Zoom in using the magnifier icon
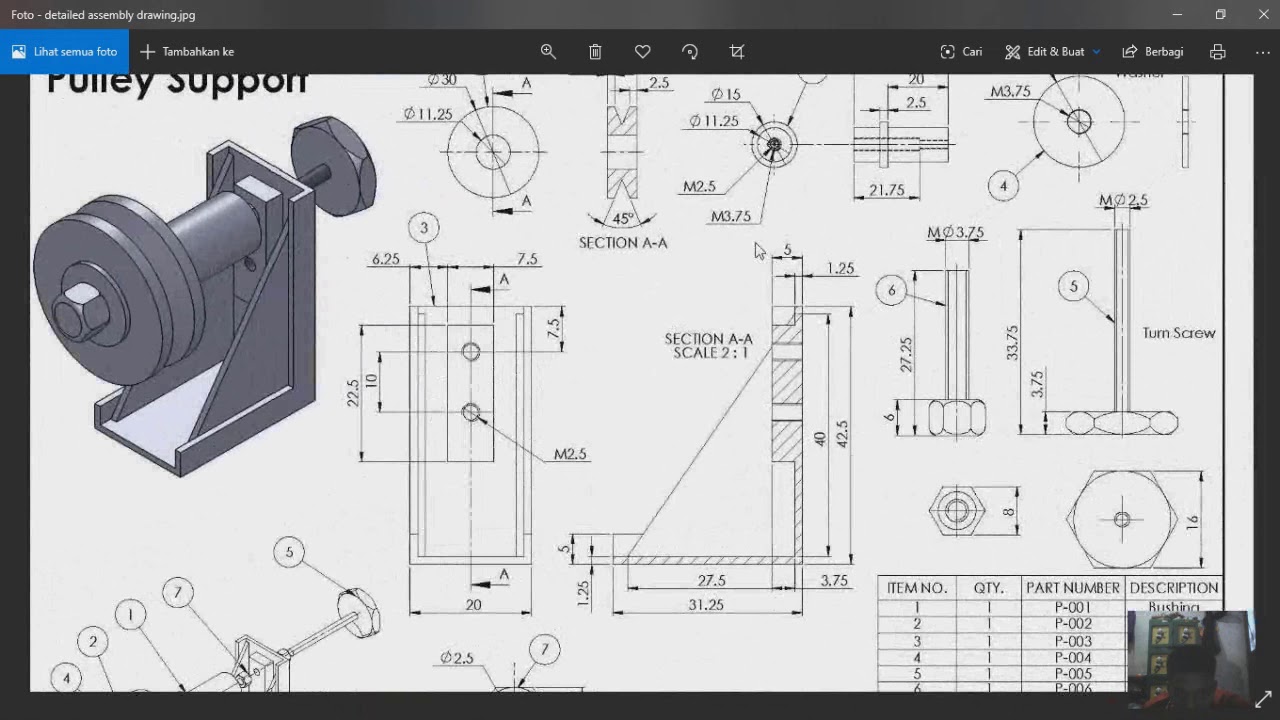The width and height of the screenshot is (1280, 720). [548, 51]
